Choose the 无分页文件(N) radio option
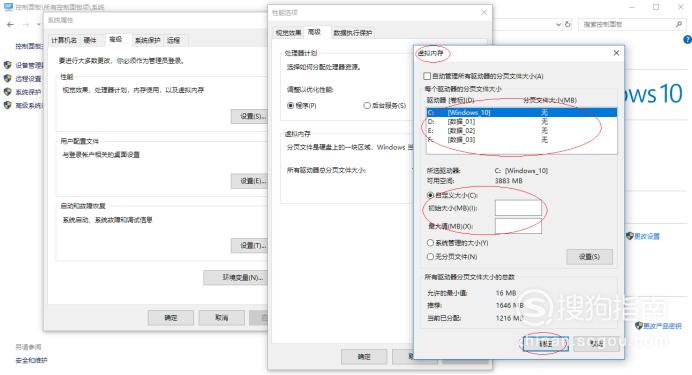 [x=452, y=256]
